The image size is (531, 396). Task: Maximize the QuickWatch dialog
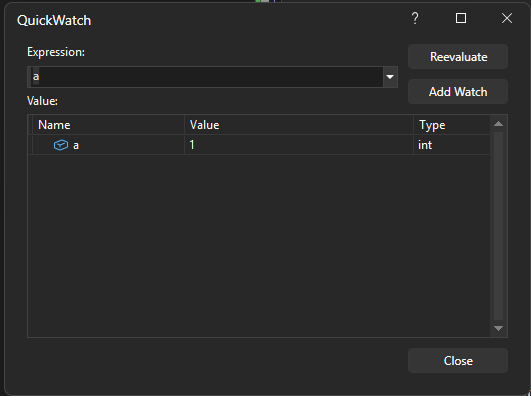tap(461, 18)
